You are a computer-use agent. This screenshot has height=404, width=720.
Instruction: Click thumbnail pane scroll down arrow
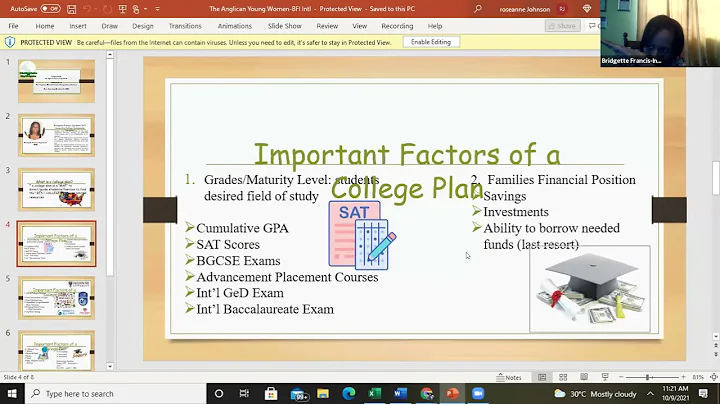pos(110,366)
